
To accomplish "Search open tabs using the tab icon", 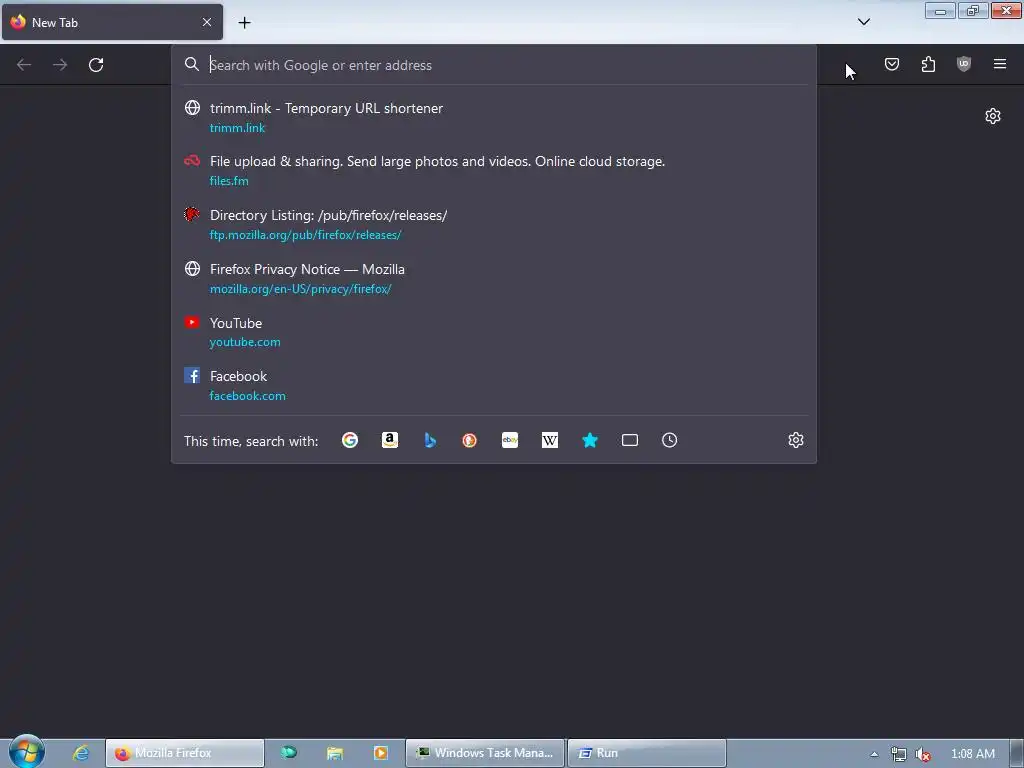I will tap(630, 440).
